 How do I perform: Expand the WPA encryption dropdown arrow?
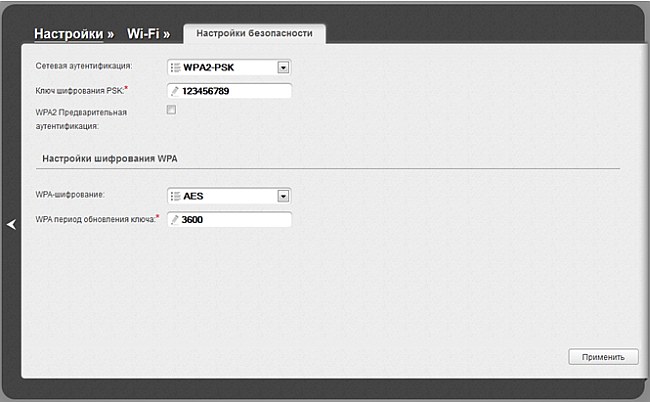coord(283,196)
